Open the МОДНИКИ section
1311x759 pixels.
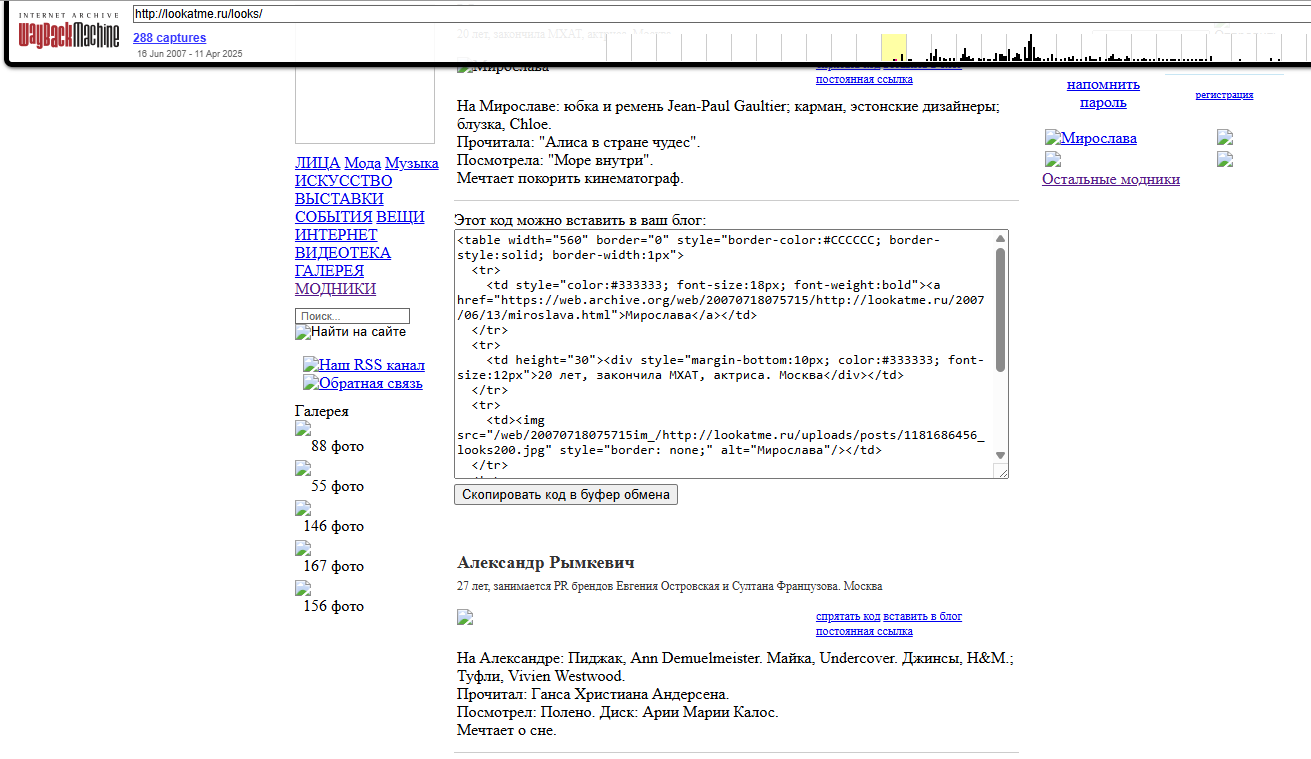335,289
